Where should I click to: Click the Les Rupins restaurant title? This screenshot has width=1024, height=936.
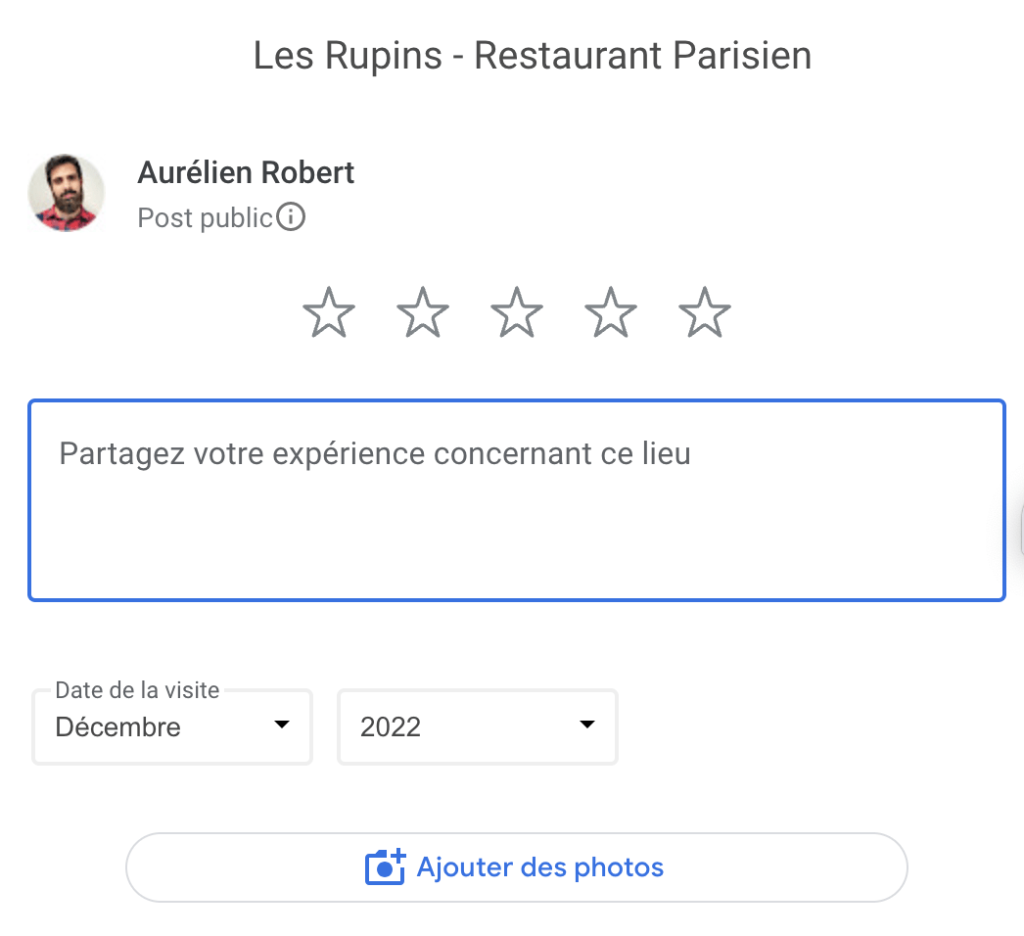(x=532, y=56)
